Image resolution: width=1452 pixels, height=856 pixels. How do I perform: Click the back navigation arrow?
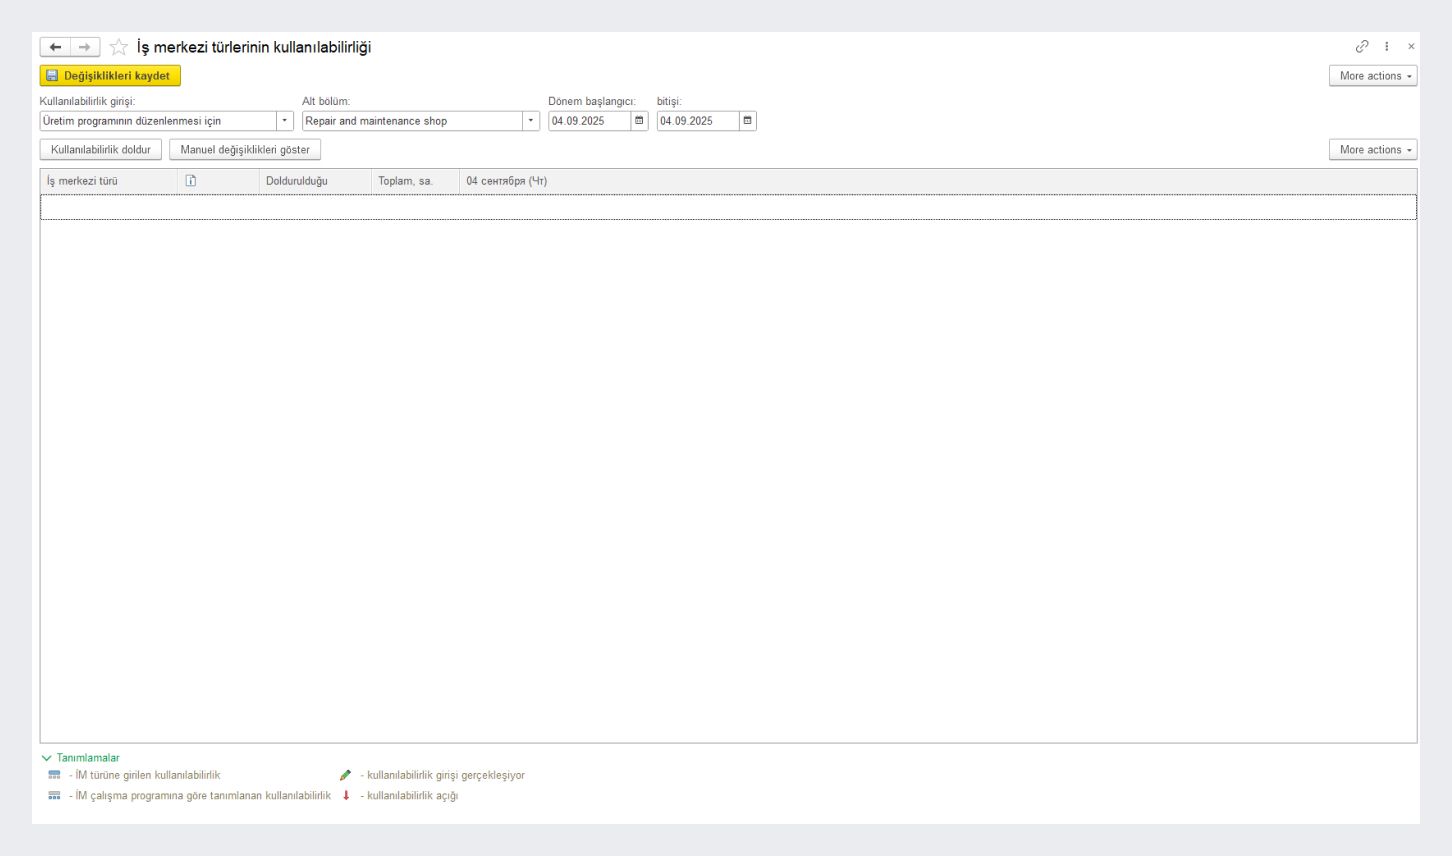point(55,47)
